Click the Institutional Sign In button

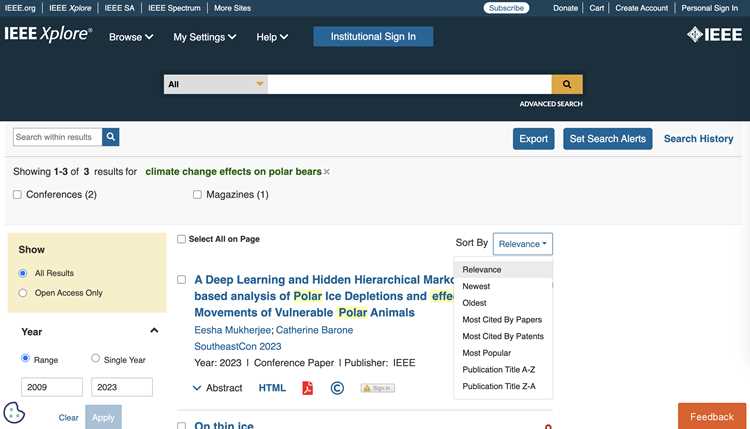pos(373,36)
